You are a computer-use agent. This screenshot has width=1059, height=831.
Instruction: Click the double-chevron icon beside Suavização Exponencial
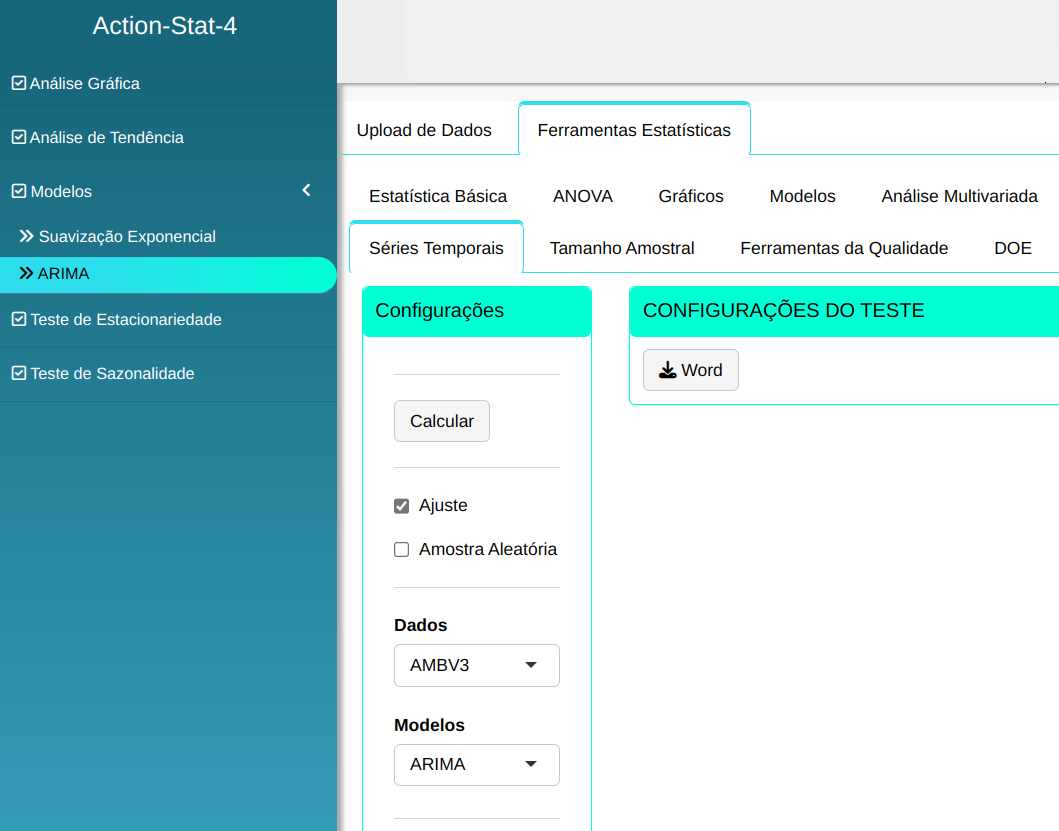click(x=27, y=237)
